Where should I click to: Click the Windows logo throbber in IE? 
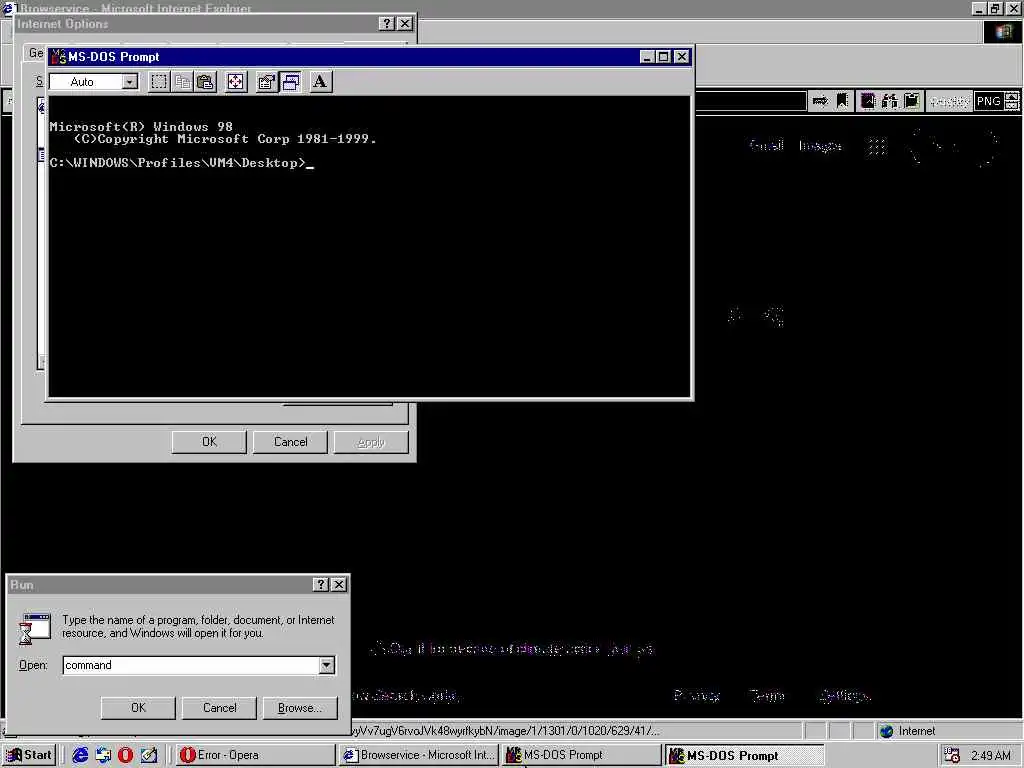click(x=1003, y=31)
